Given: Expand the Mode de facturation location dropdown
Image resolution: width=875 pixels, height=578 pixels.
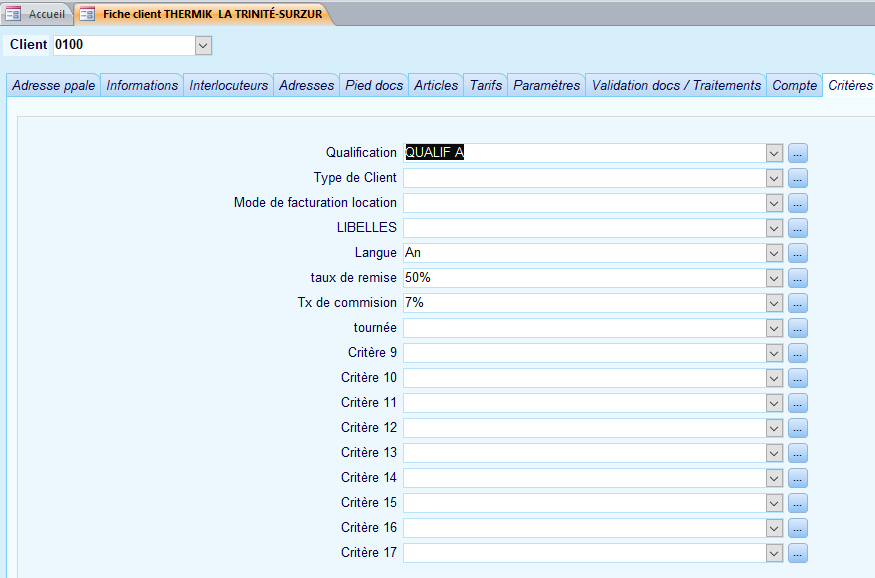Looking at the screenshot, I should (x=773, y=203).
